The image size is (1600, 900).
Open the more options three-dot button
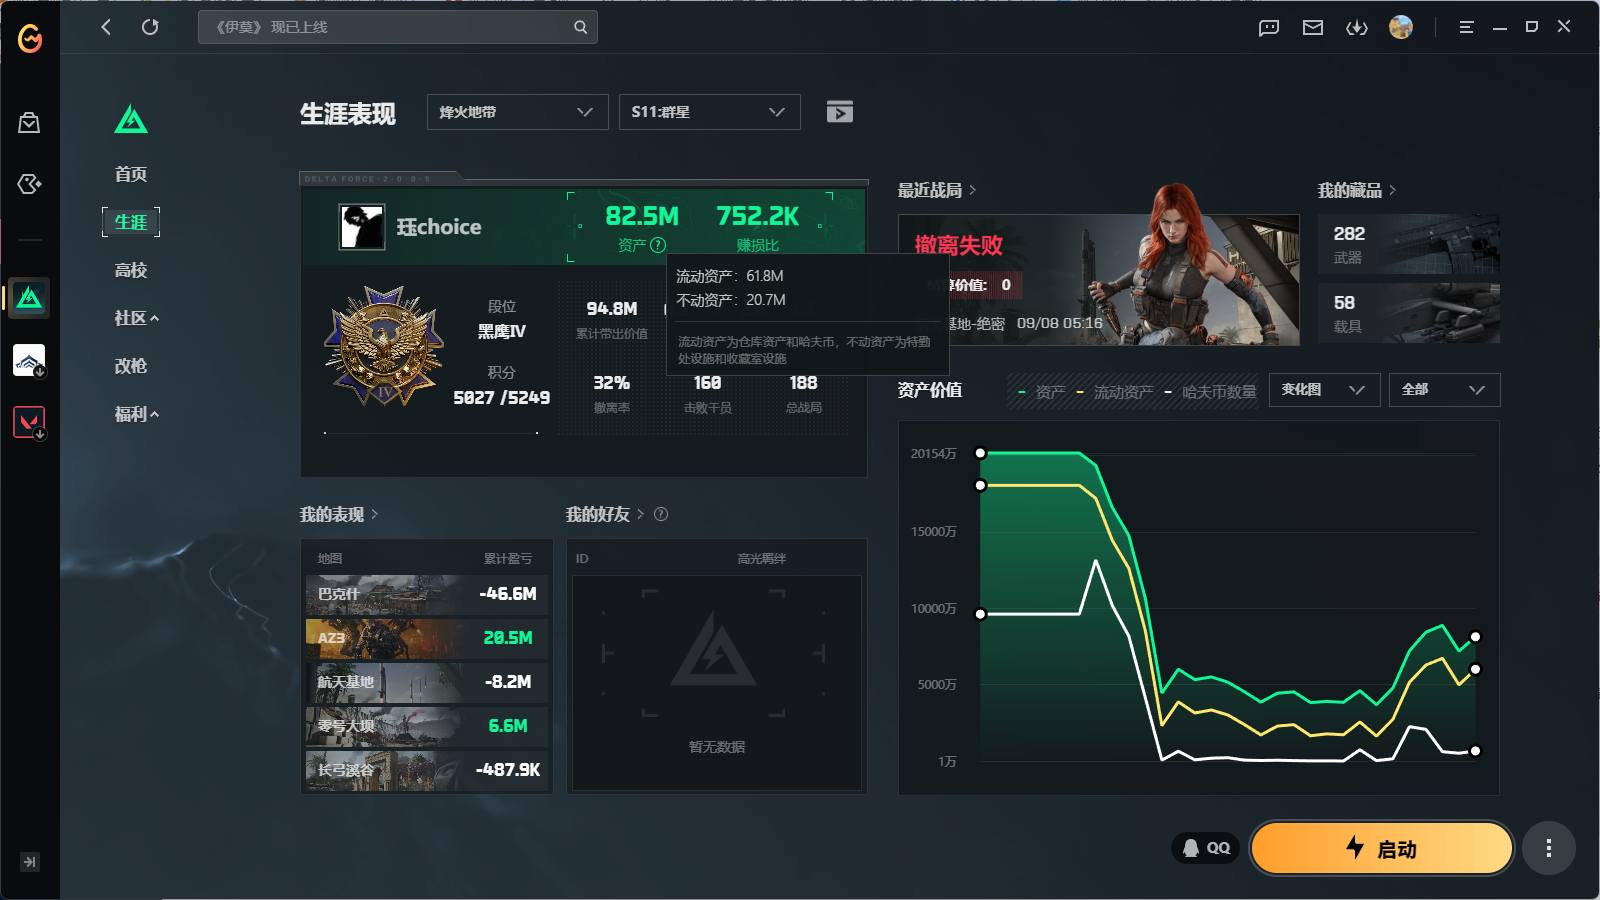coord(1549,849)
